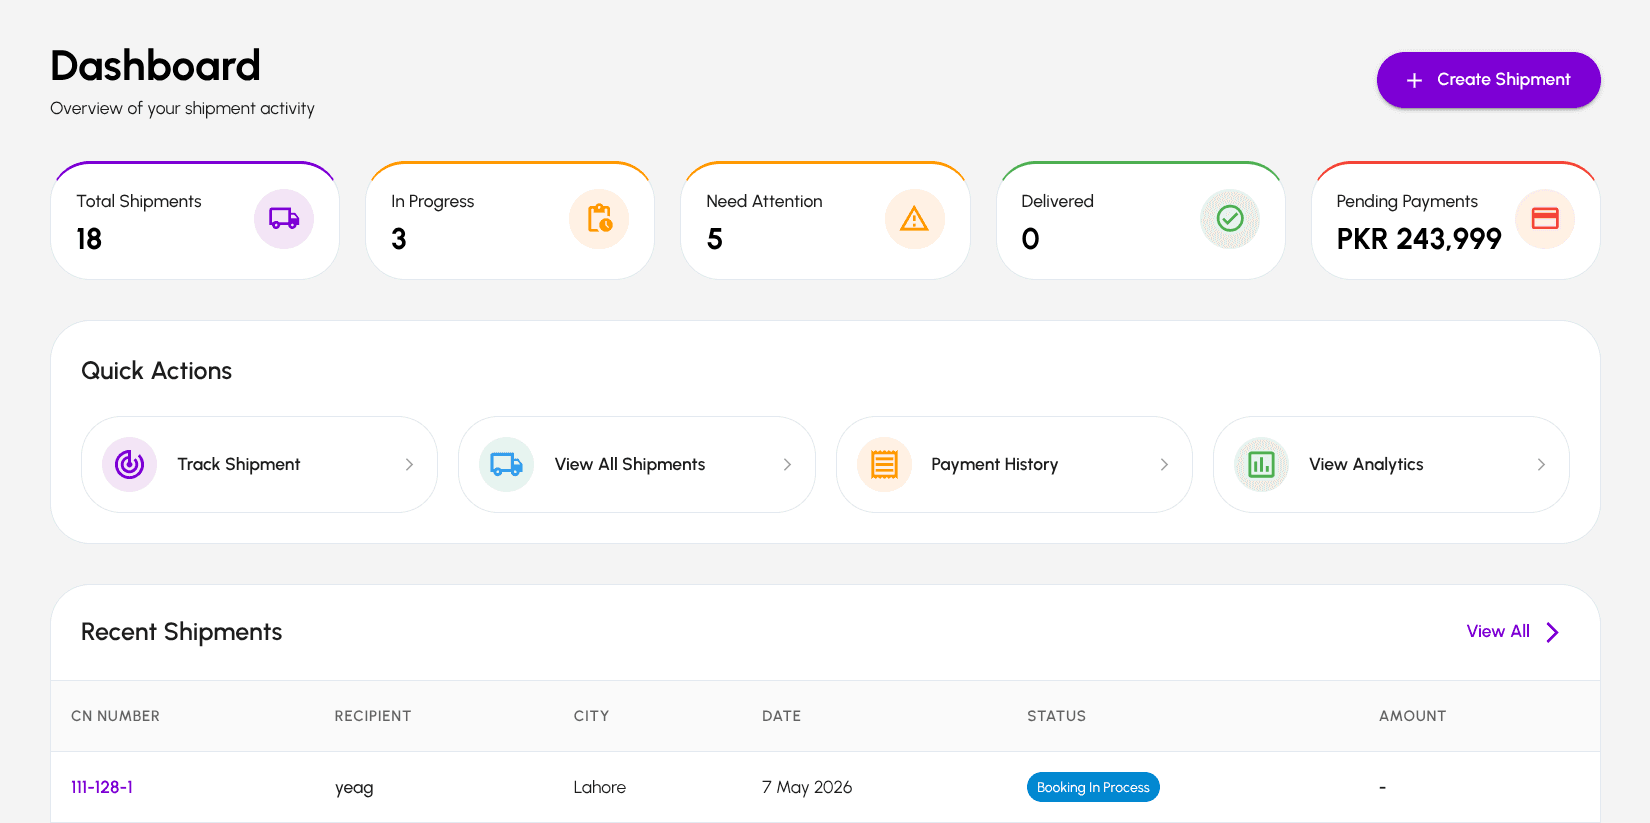Image resolution: width=1650 pixels, height=823 pixels.
Task: Open the View All Shipments quick action
Action: tap(637, 465)
